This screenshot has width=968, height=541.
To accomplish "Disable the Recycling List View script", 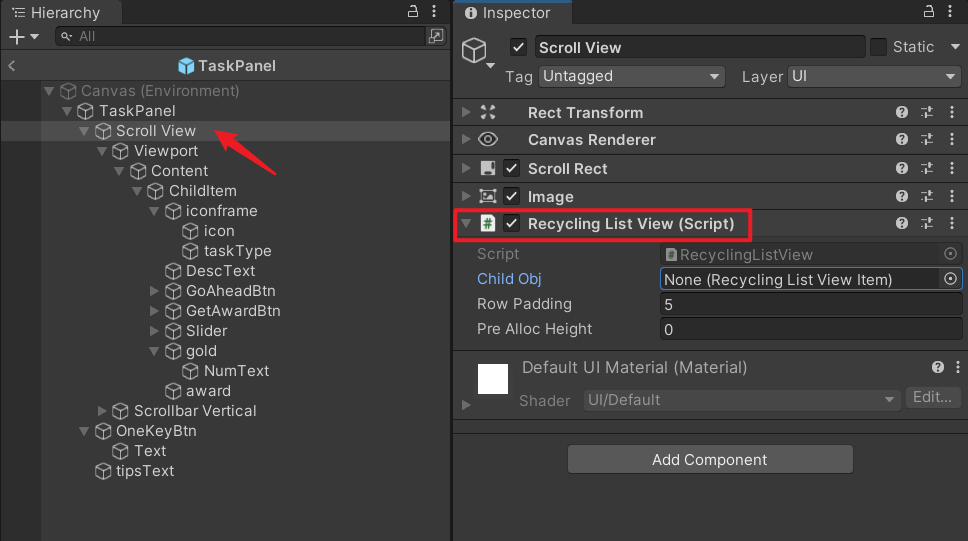I will [511, 223].
